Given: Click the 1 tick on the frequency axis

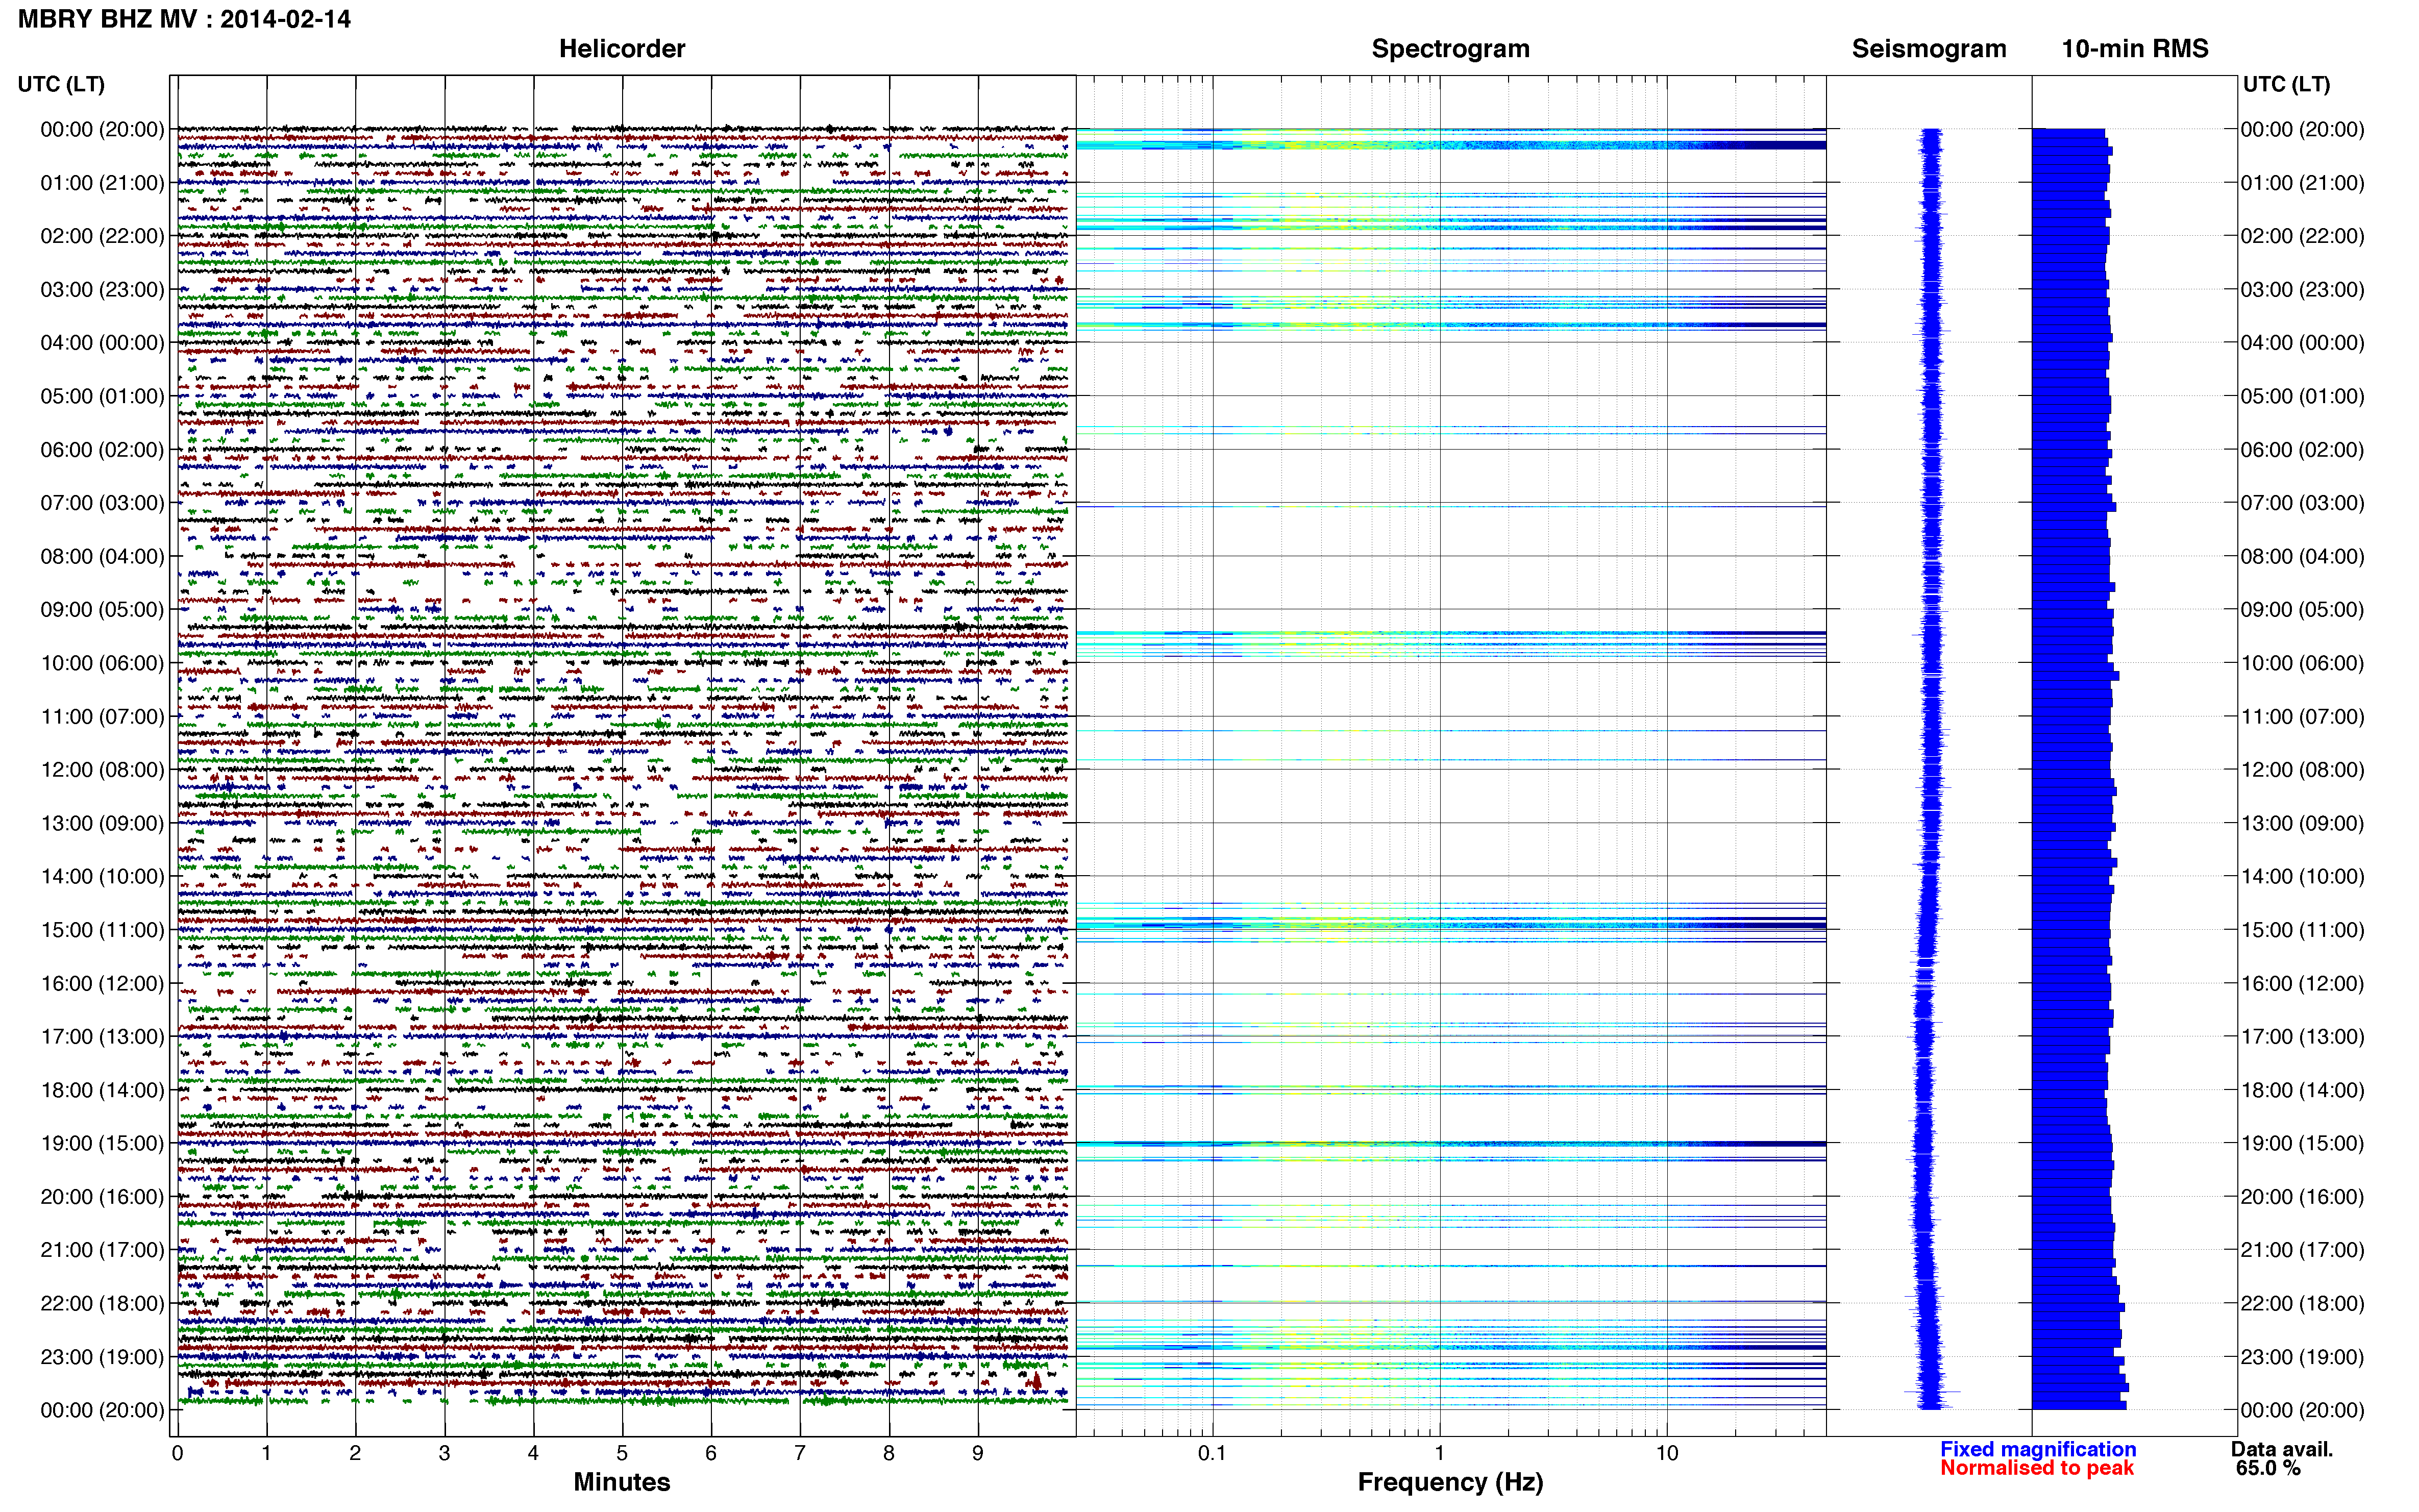Looking at the screenshot, I should tap(1439, 1453).
